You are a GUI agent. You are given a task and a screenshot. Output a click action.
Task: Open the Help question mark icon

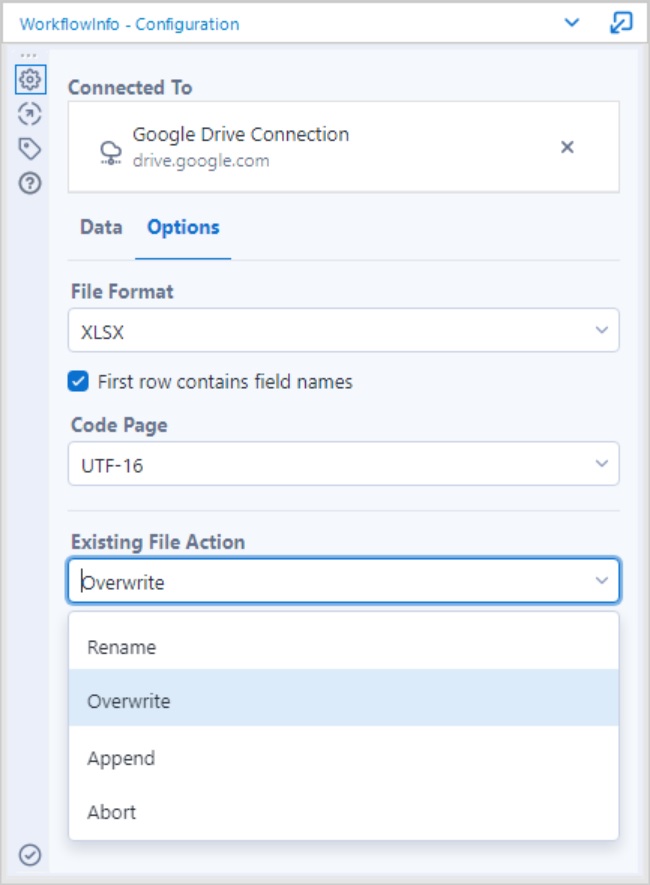(x=30, y=183)
